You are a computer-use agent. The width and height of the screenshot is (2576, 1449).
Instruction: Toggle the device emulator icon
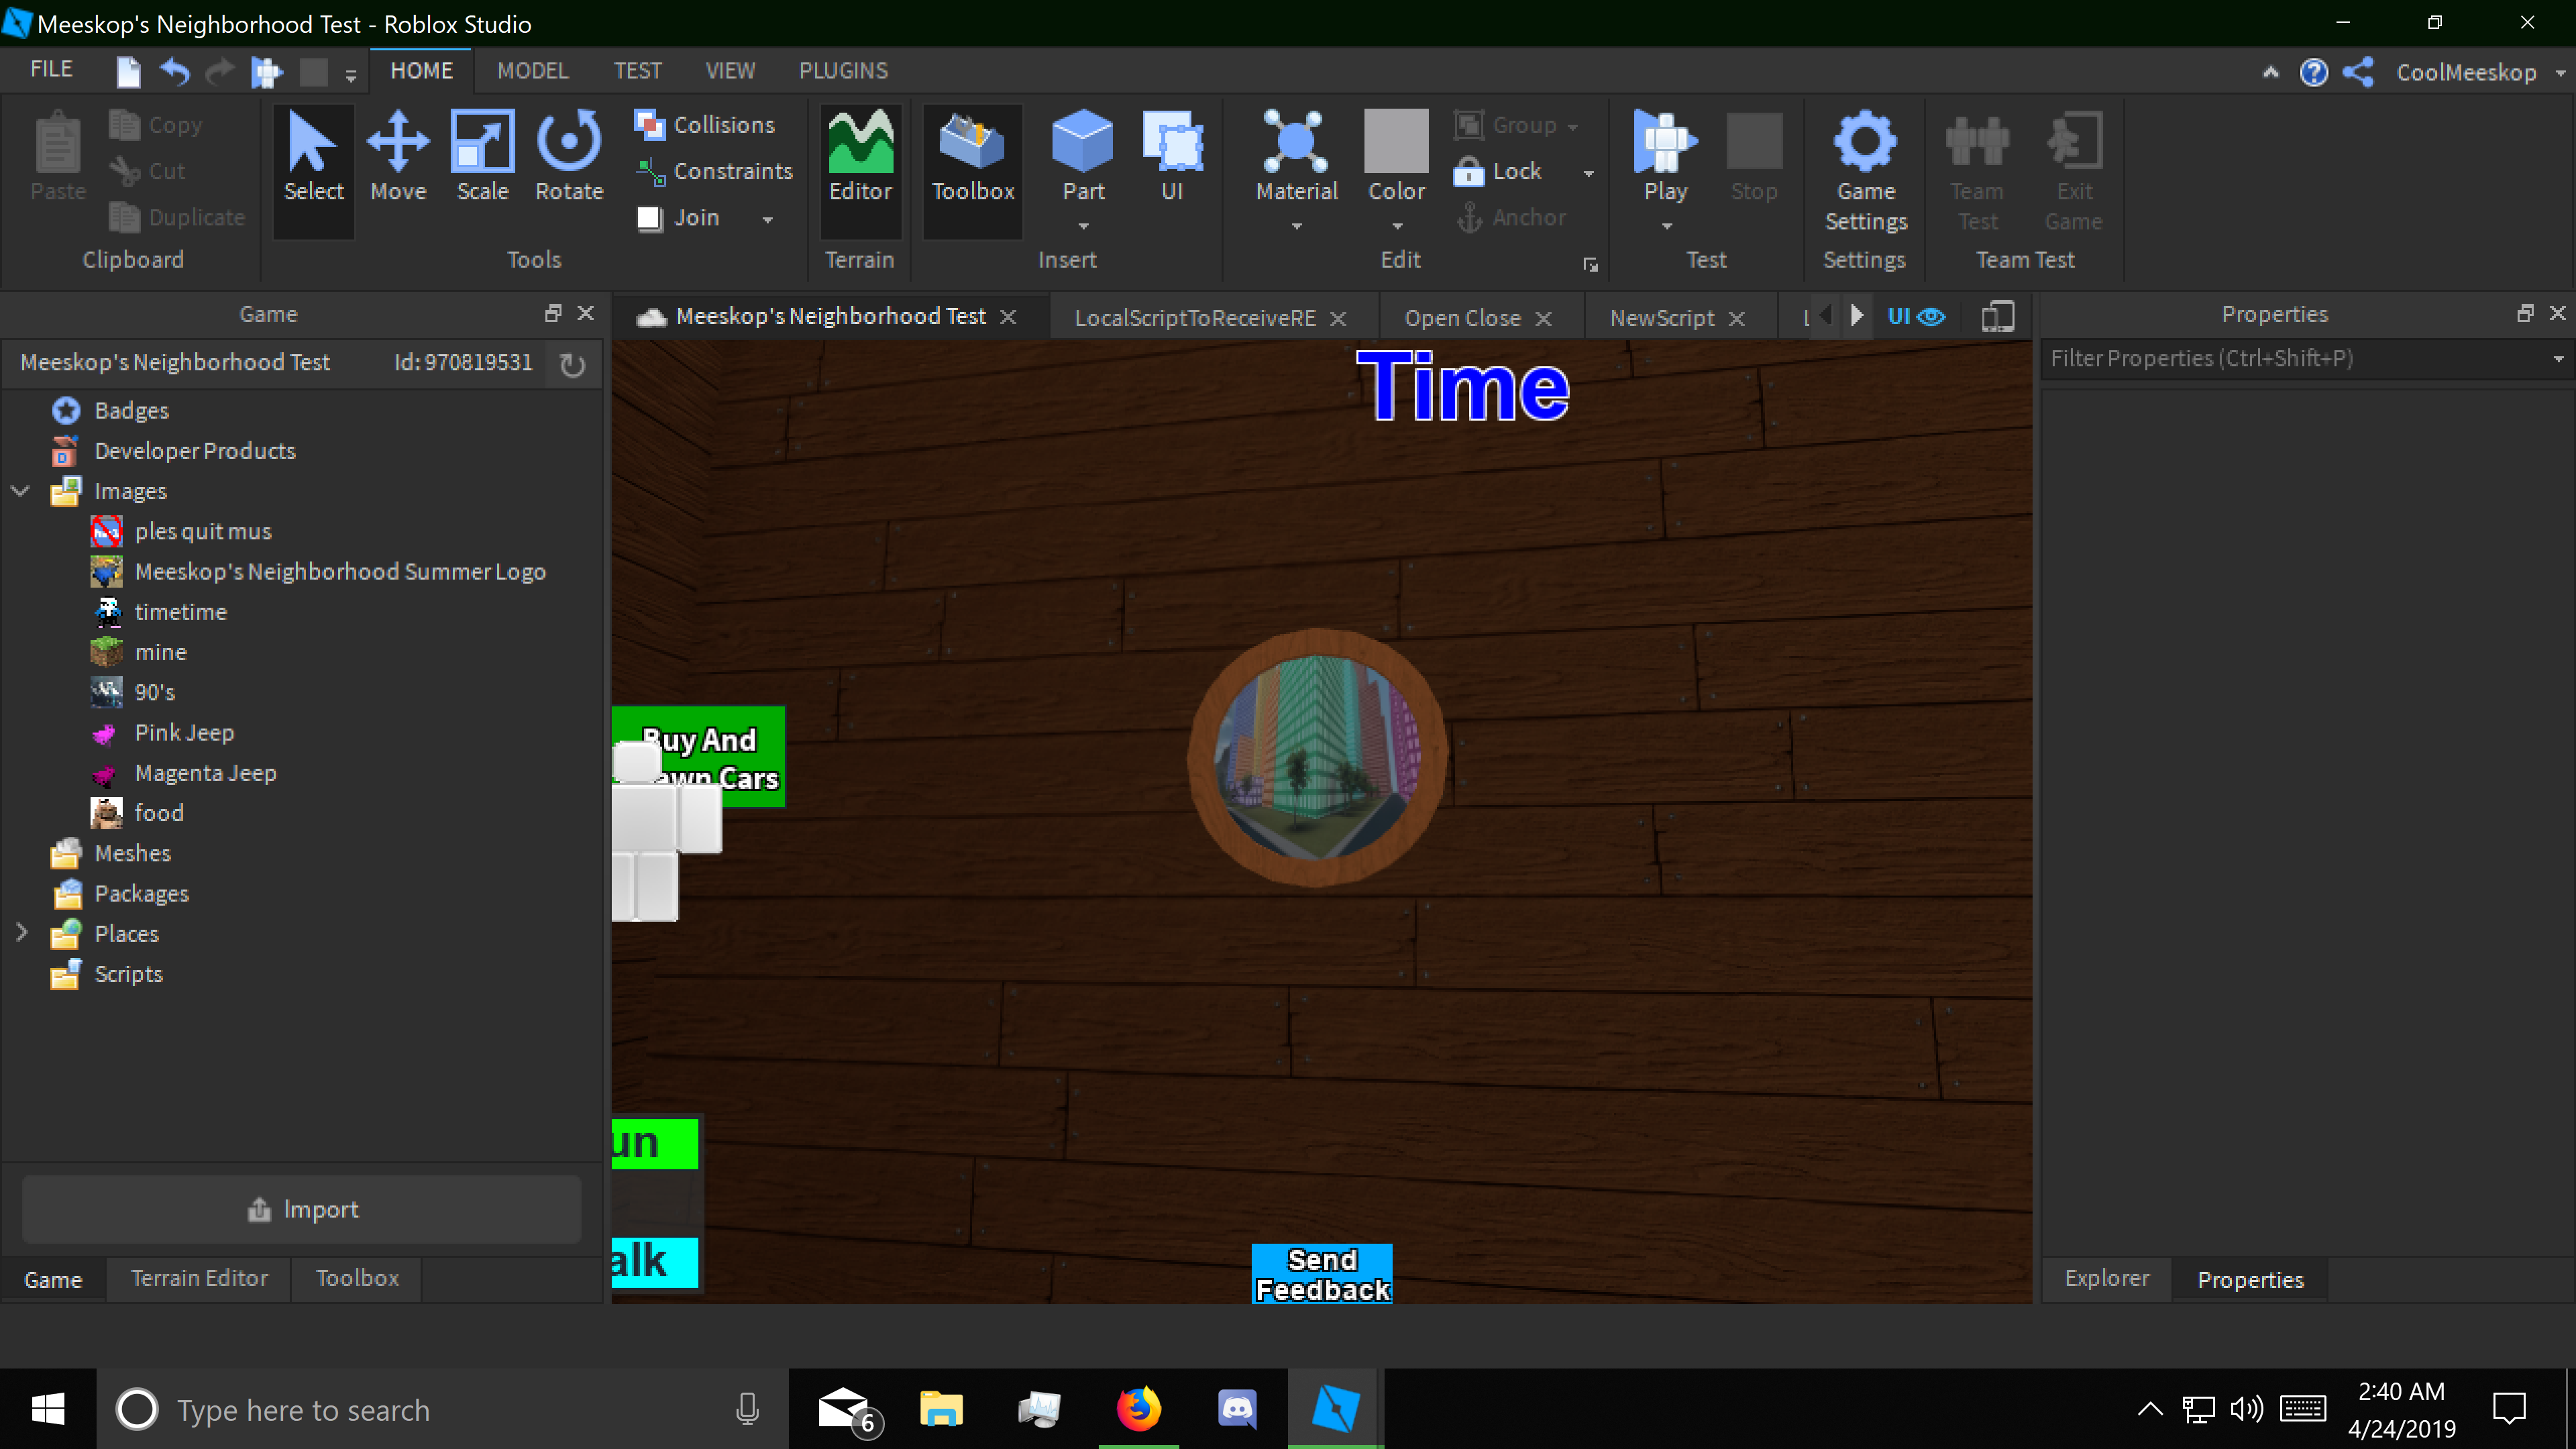pos(1997,317)
